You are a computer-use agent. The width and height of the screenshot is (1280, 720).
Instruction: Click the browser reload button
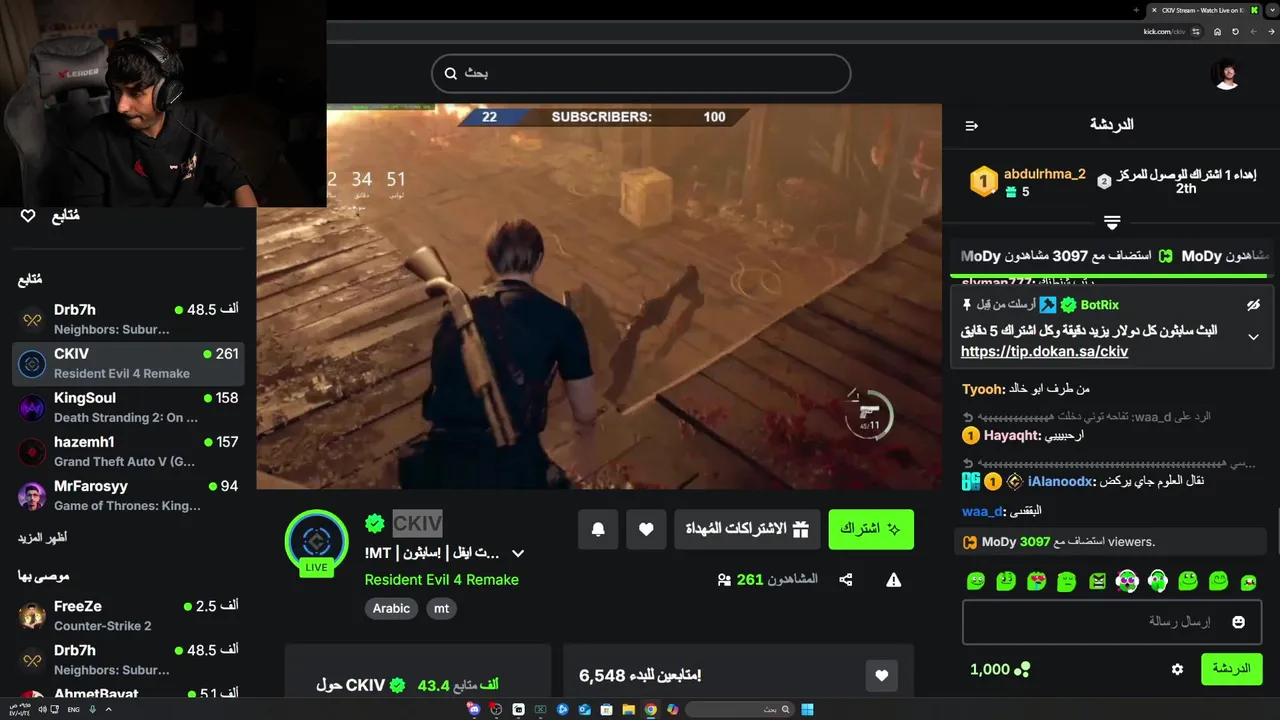tap(1236, 31)
